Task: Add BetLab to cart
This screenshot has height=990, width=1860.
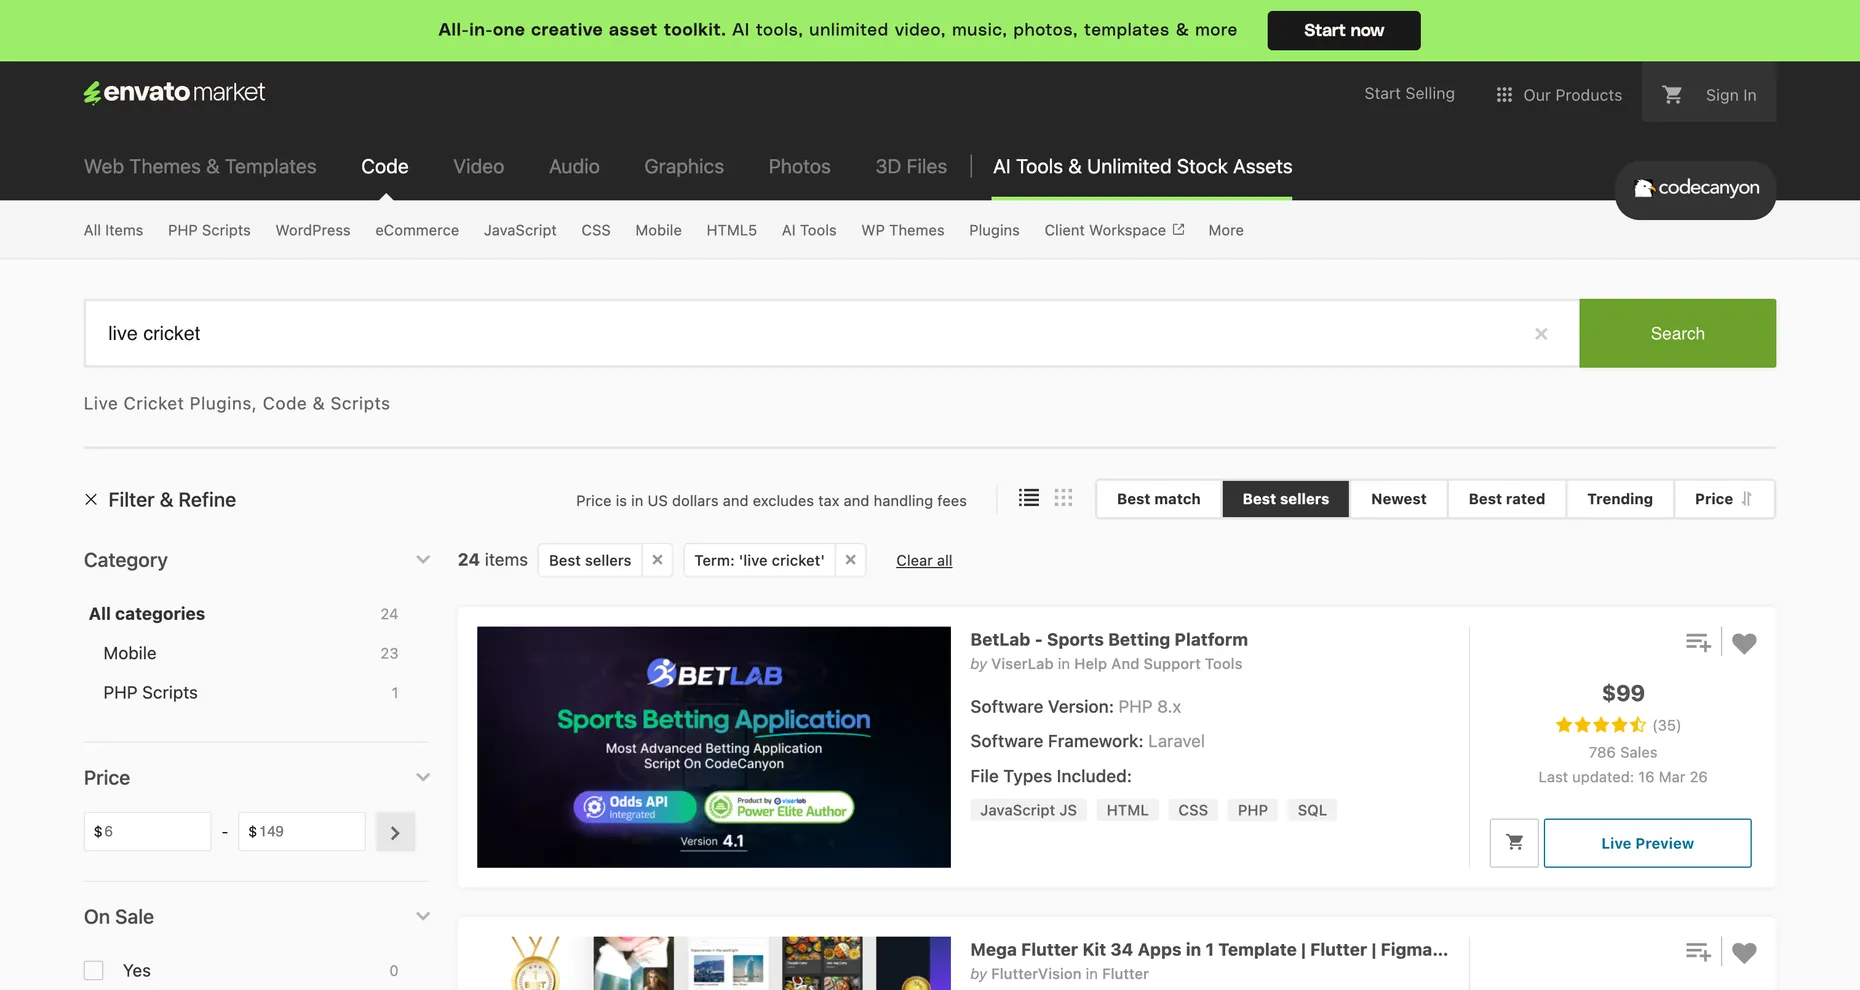Action: [1514, 843]
